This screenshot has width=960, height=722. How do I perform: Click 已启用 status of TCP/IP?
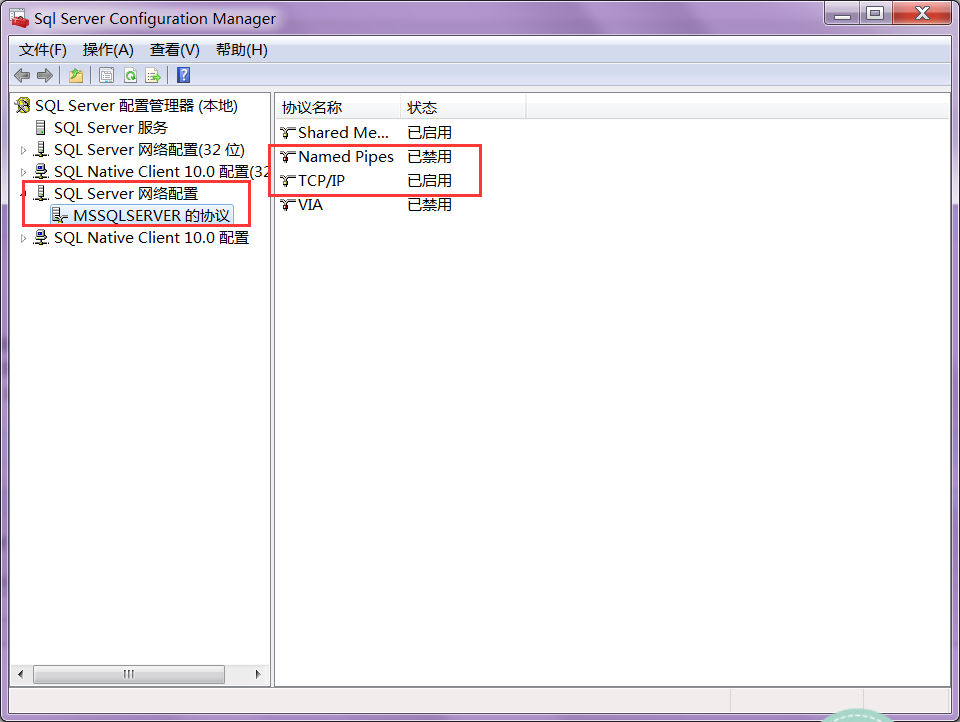430,181
